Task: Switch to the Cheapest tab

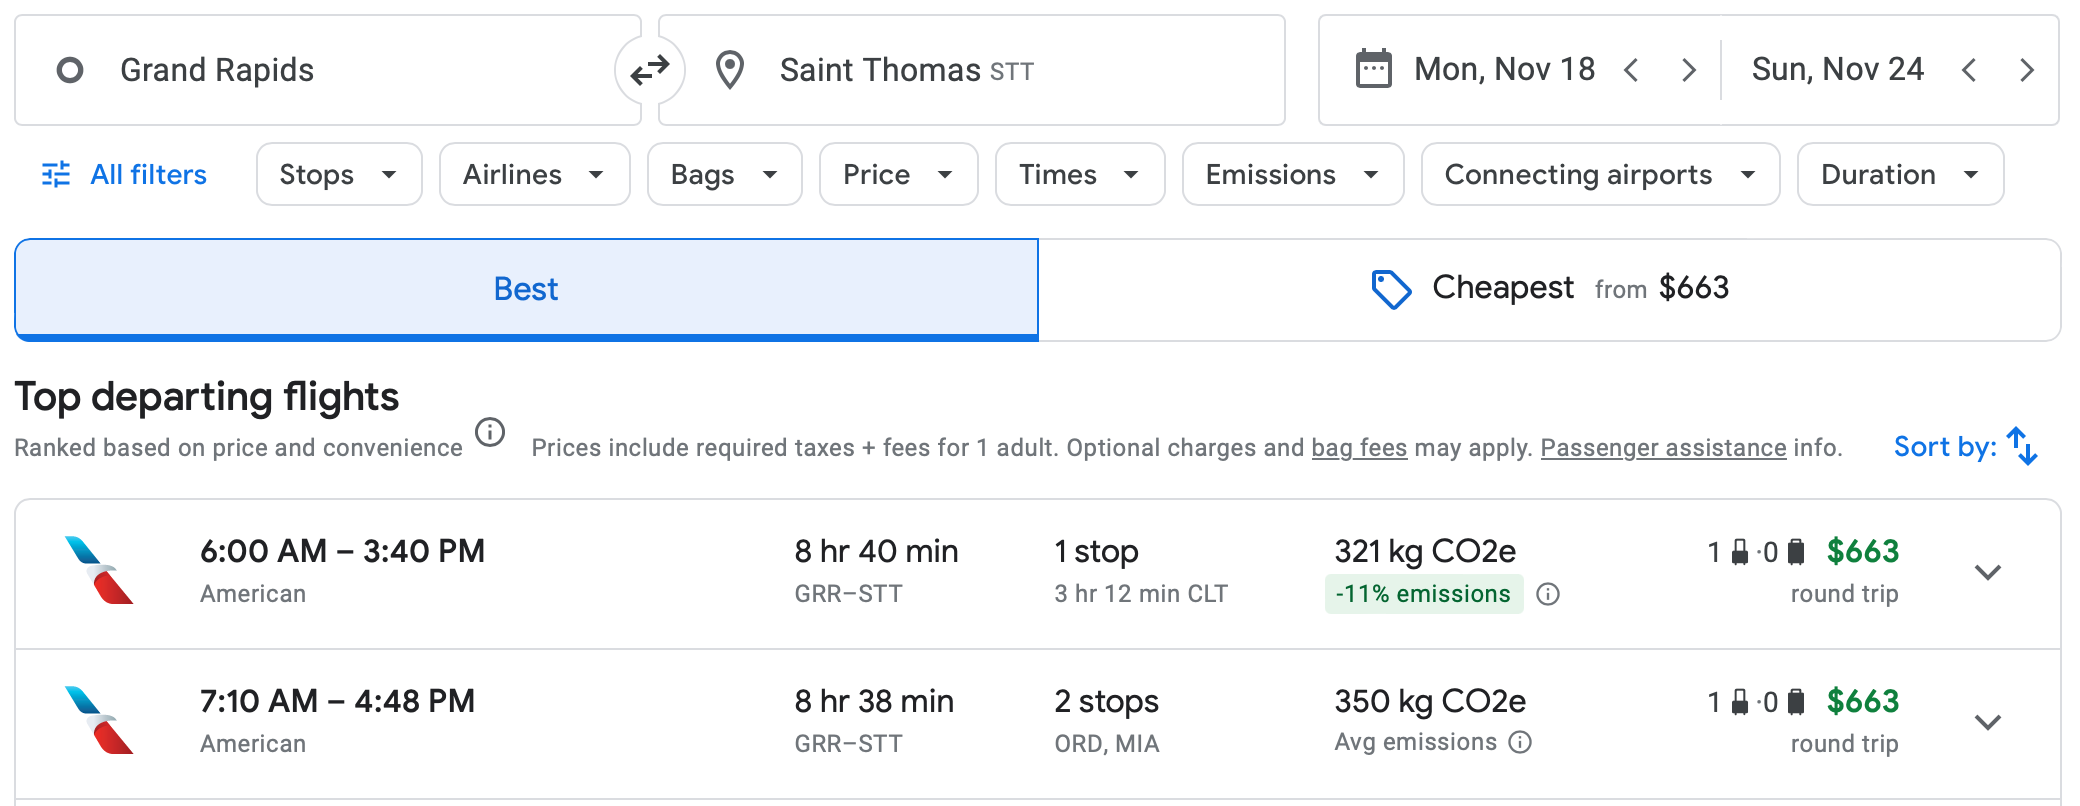Action: (x=1549, y=289)
